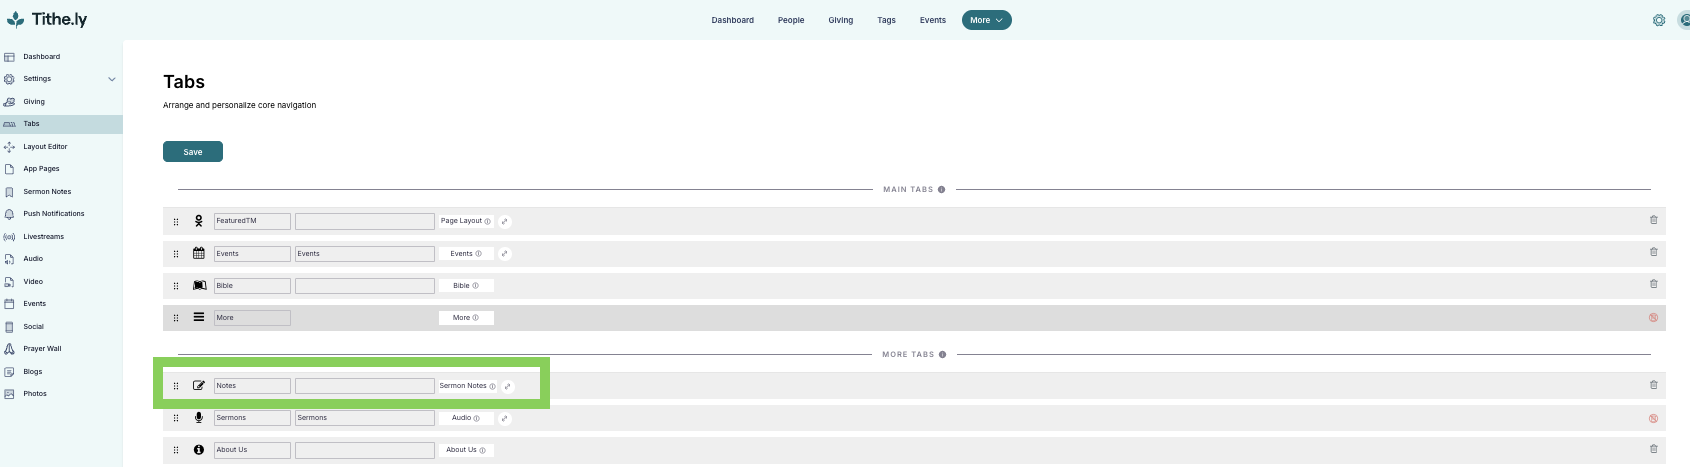1690x467 pixels.
Task: Click the MAIN TABS info icon
Action: (942, 189)
